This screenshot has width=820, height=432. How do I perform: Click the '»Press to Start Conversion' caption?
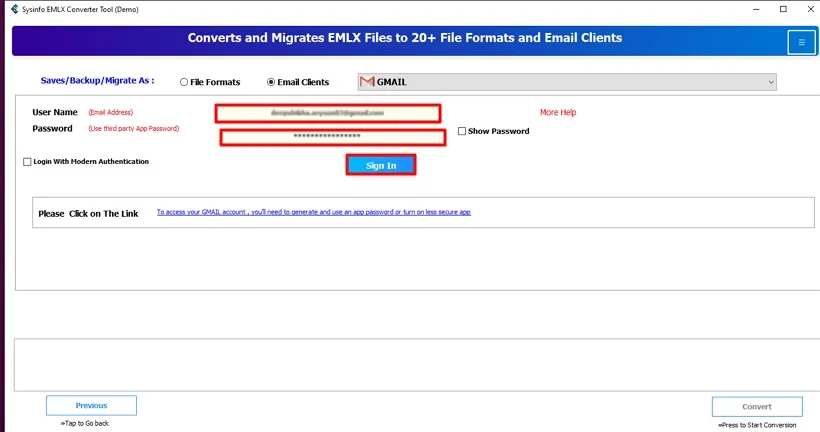click(x=757, y=425)
